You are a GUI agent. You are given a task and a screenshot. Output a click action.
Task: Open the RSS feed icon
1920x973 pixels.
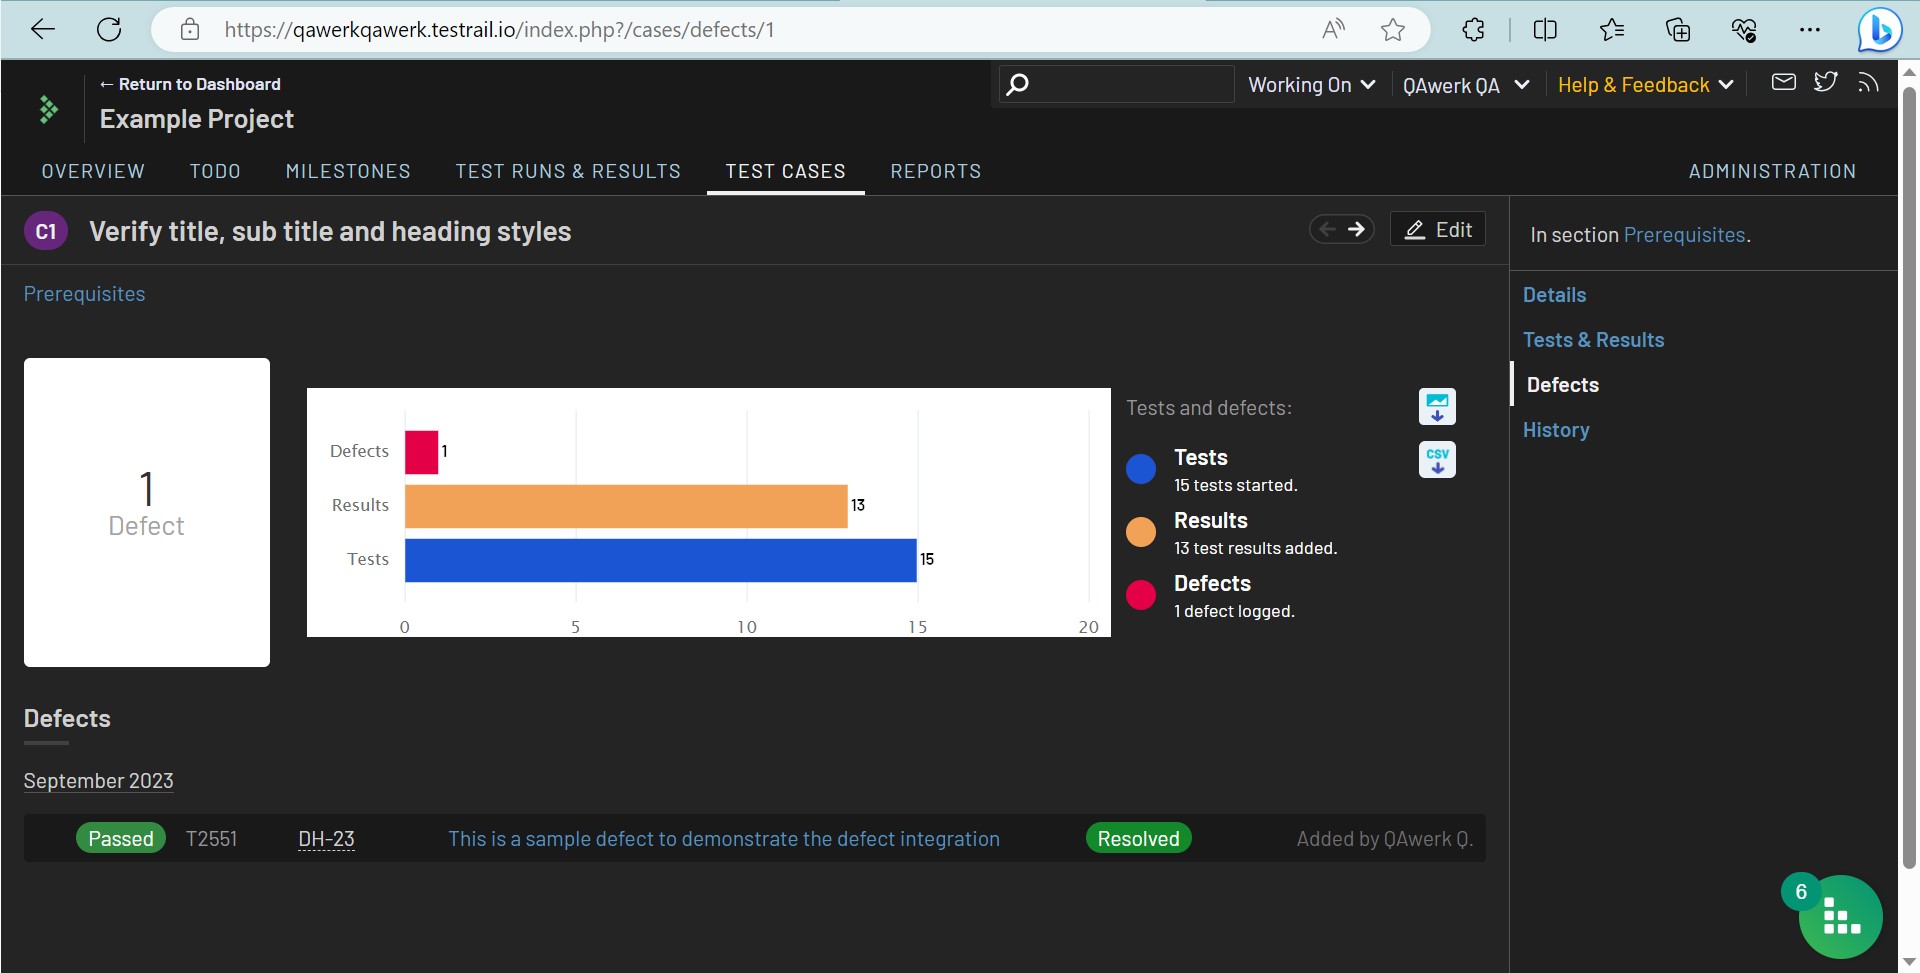pos(1868,82)
